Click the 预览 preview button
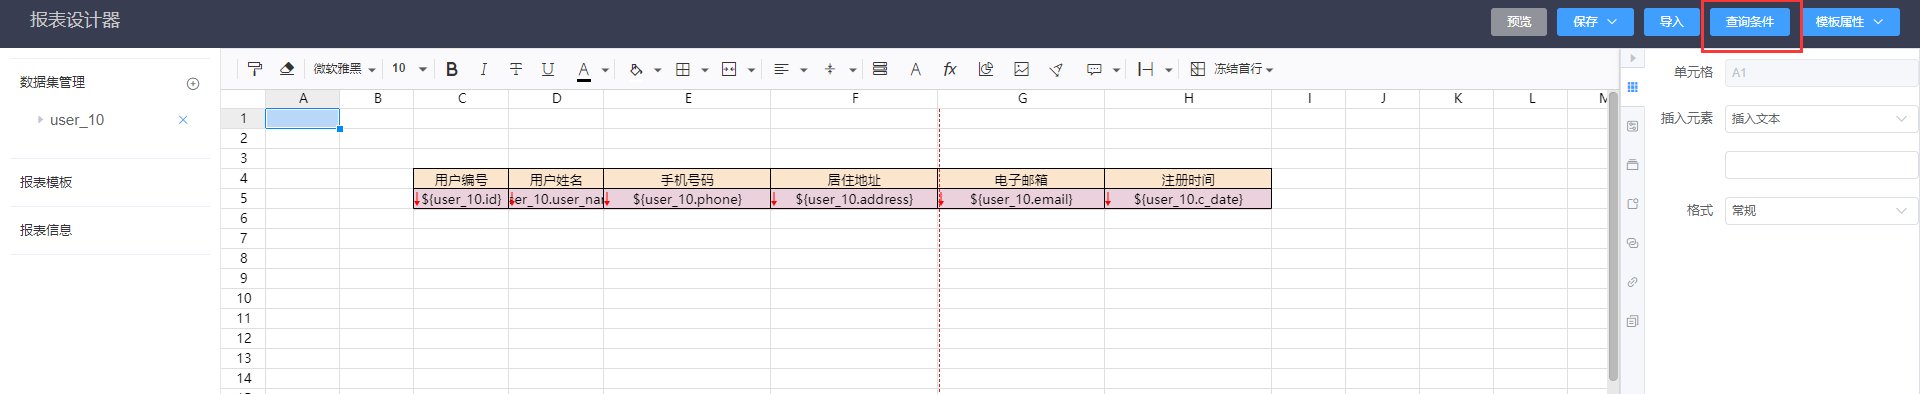The image size is (1920, 394). click(x=1519, y=22)
